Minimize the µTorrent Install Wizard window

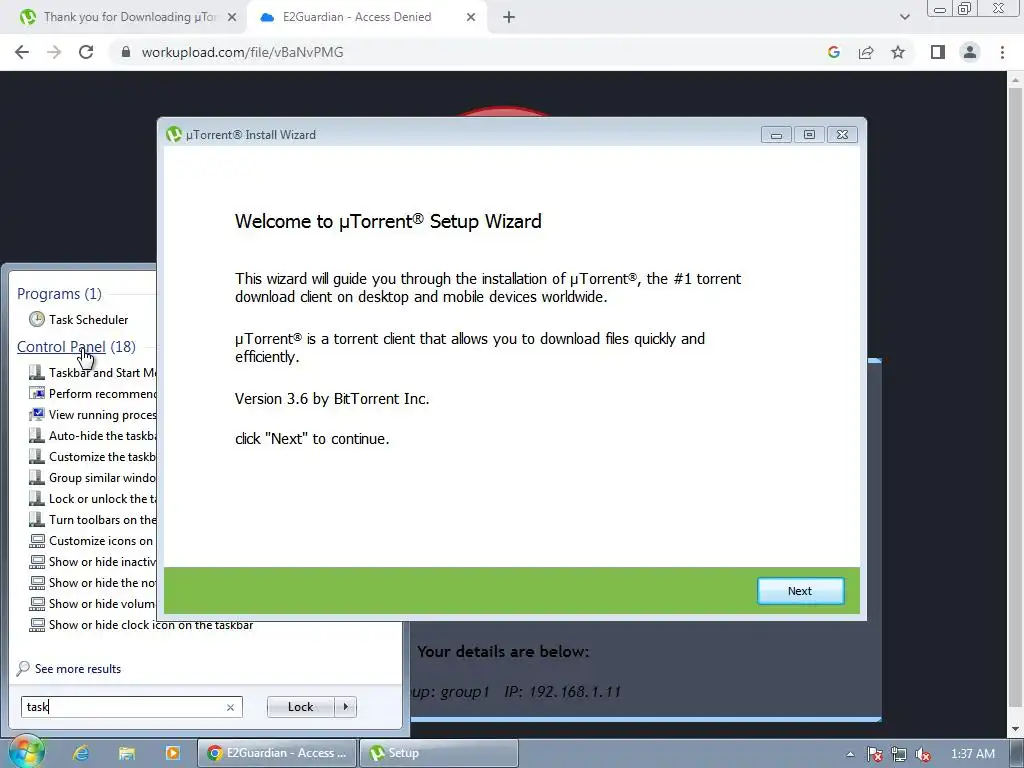[x=776, y=135]
